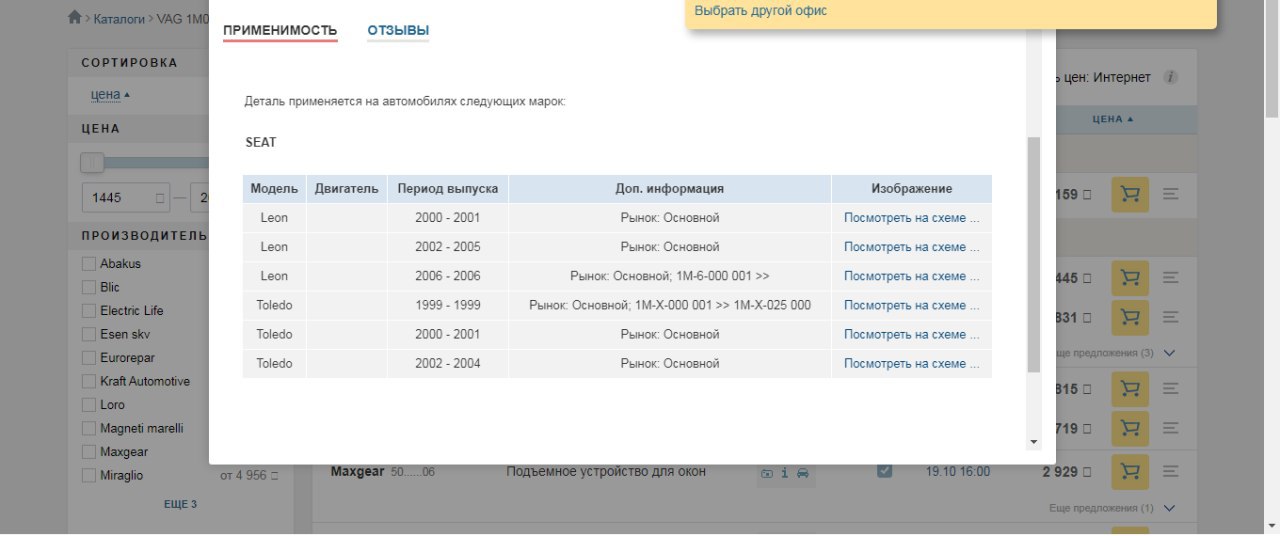Open list menu icon beside 2 929 offer
The width and height of the screenshot is (1280, 536).
(1171, 470)
